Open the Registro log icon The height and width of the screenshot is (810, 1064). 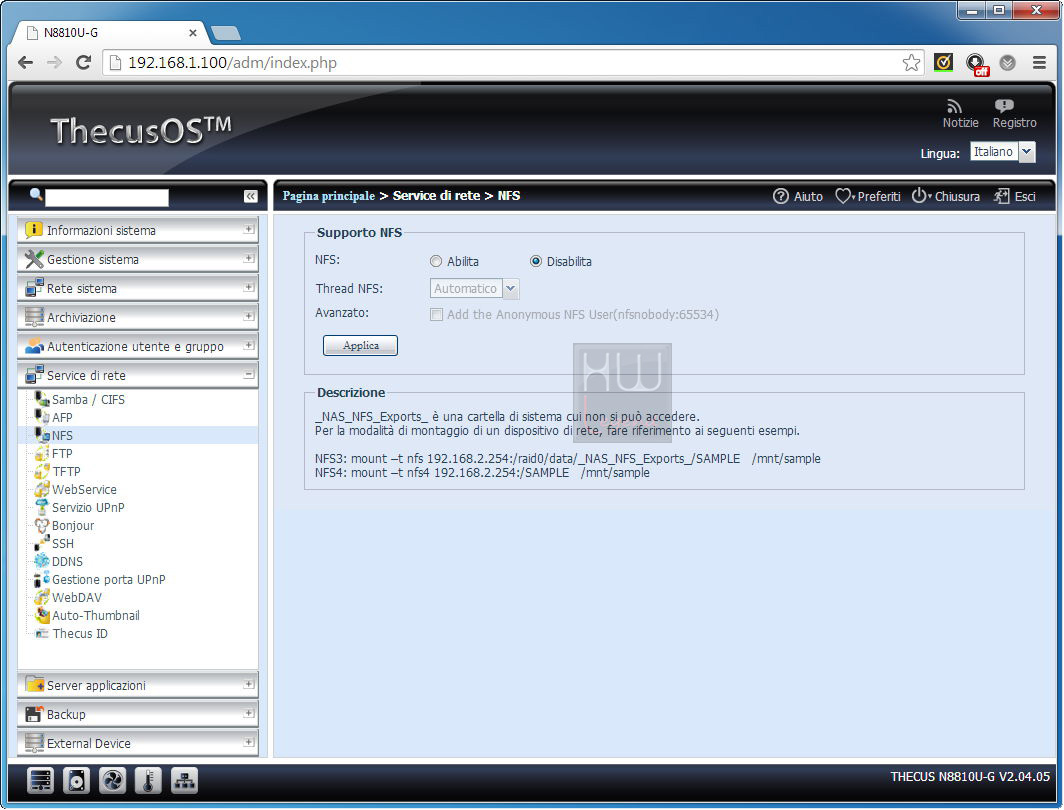point(1004,106)
